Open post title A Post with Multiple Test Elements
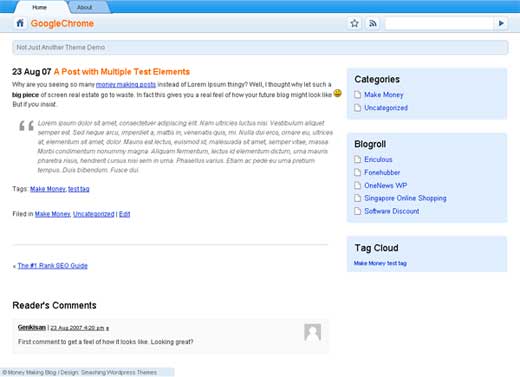Viewport: 520px width, 377px height. (122, 72)
